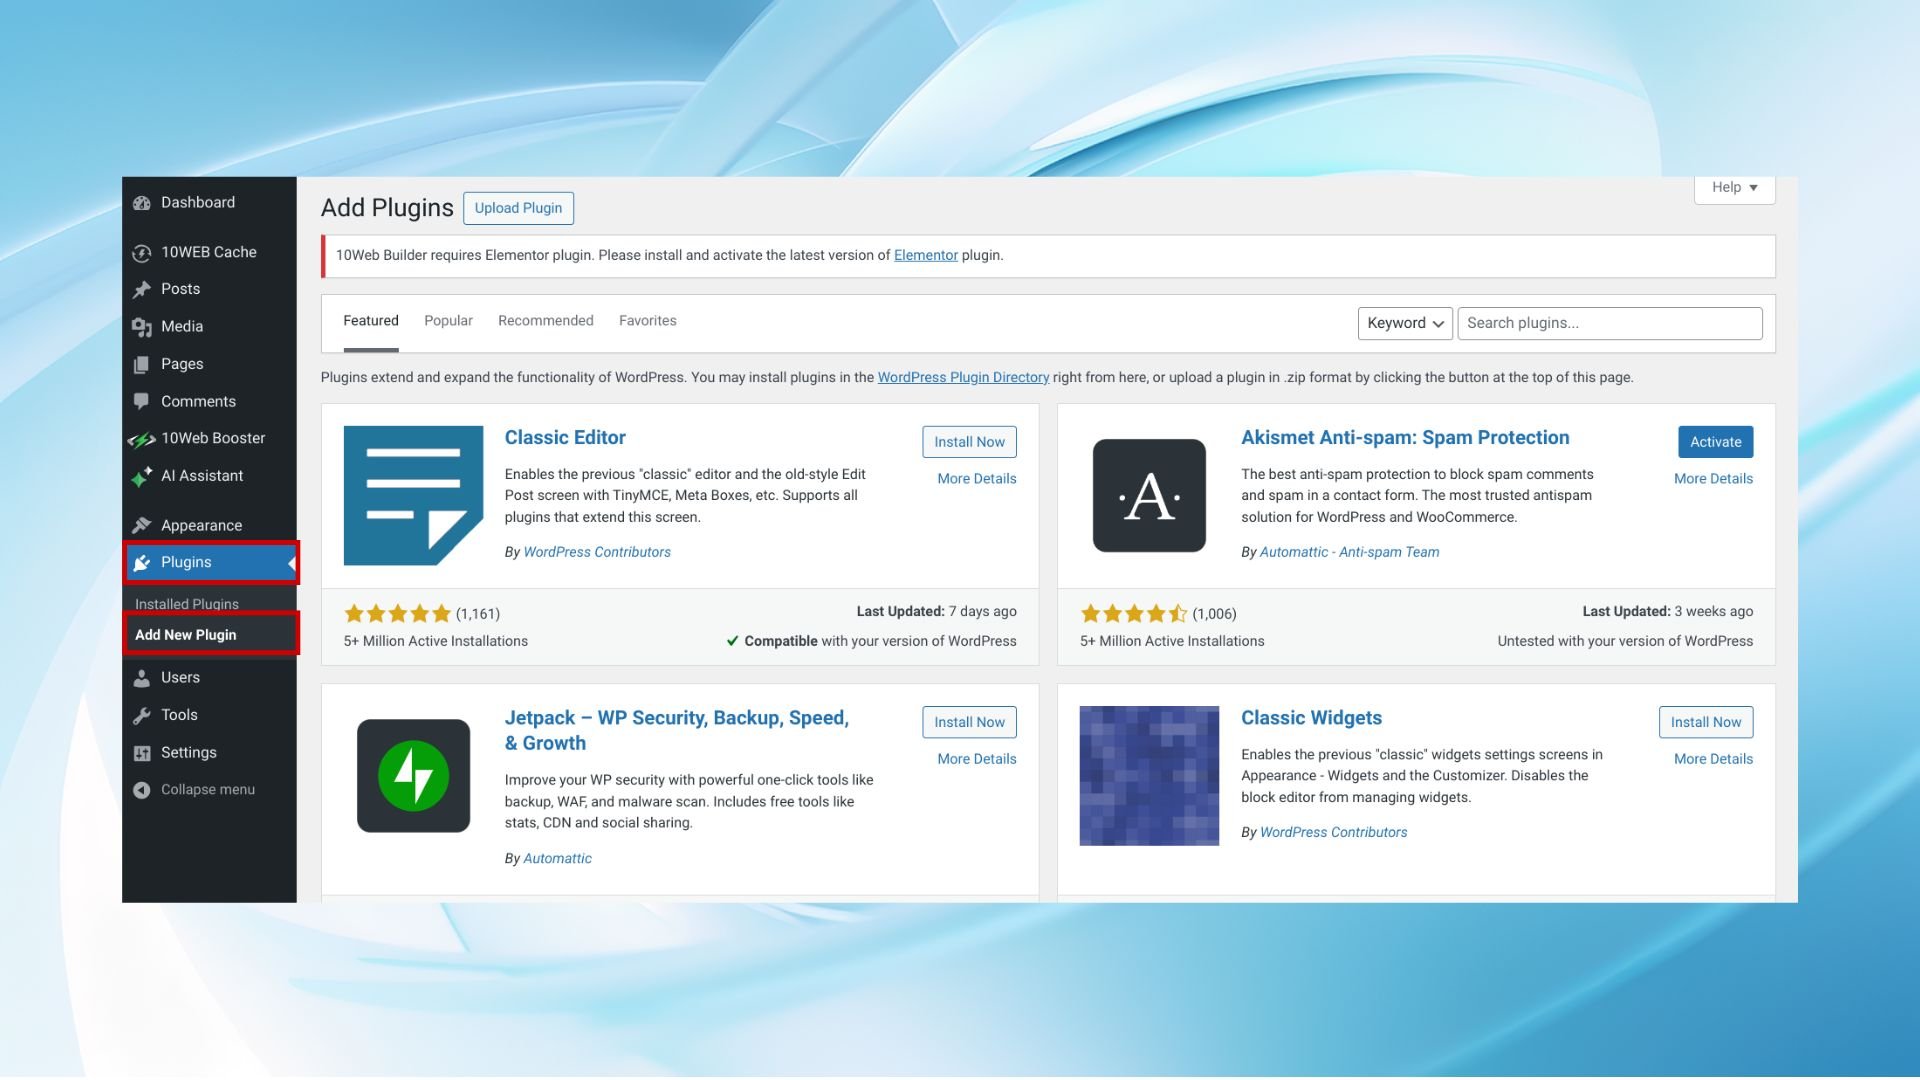Click the Tools wrench icon
The image size is (1920, 1080).
pos(142,715)
